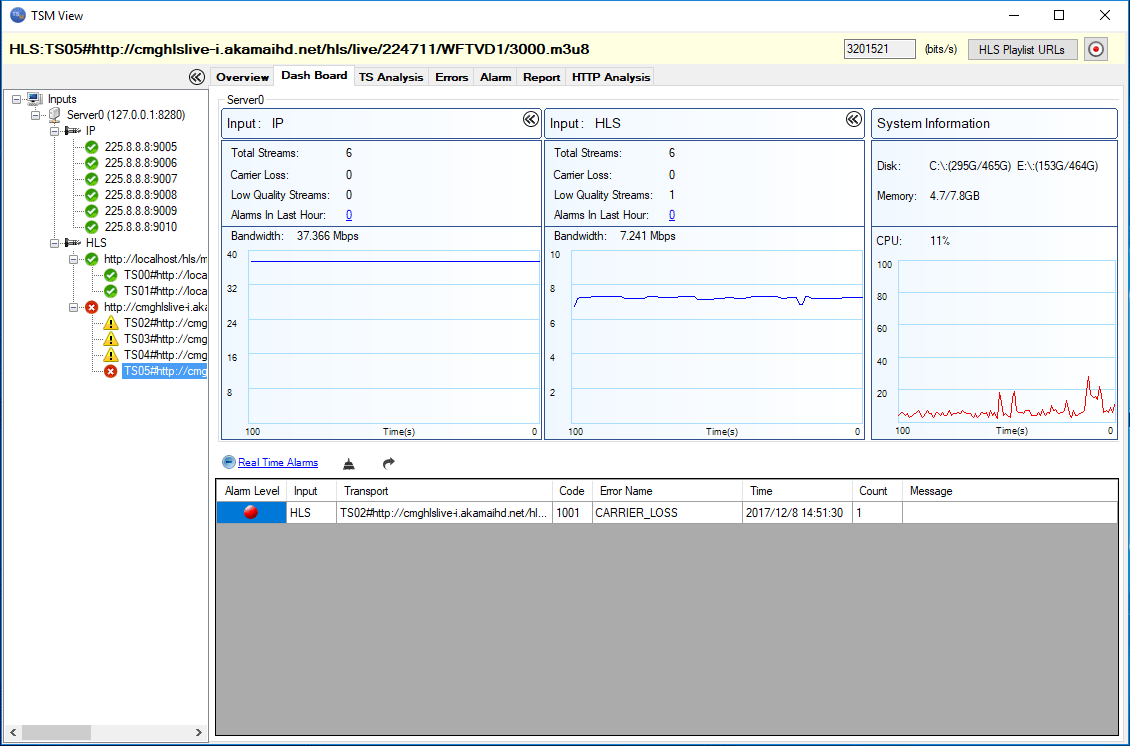Click the horizontal scrollbar below the tree panel

(55, 732)
